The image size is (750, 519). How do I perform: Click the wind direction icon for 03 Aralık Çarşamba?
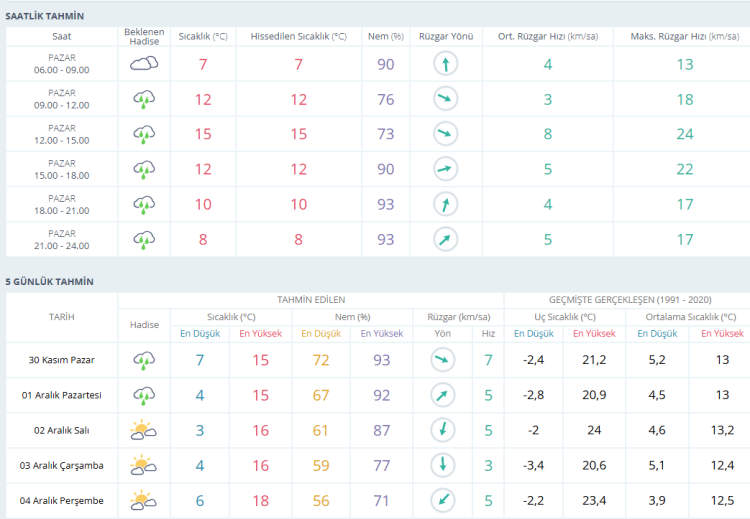pyautogui.click(x=442, y=465)
